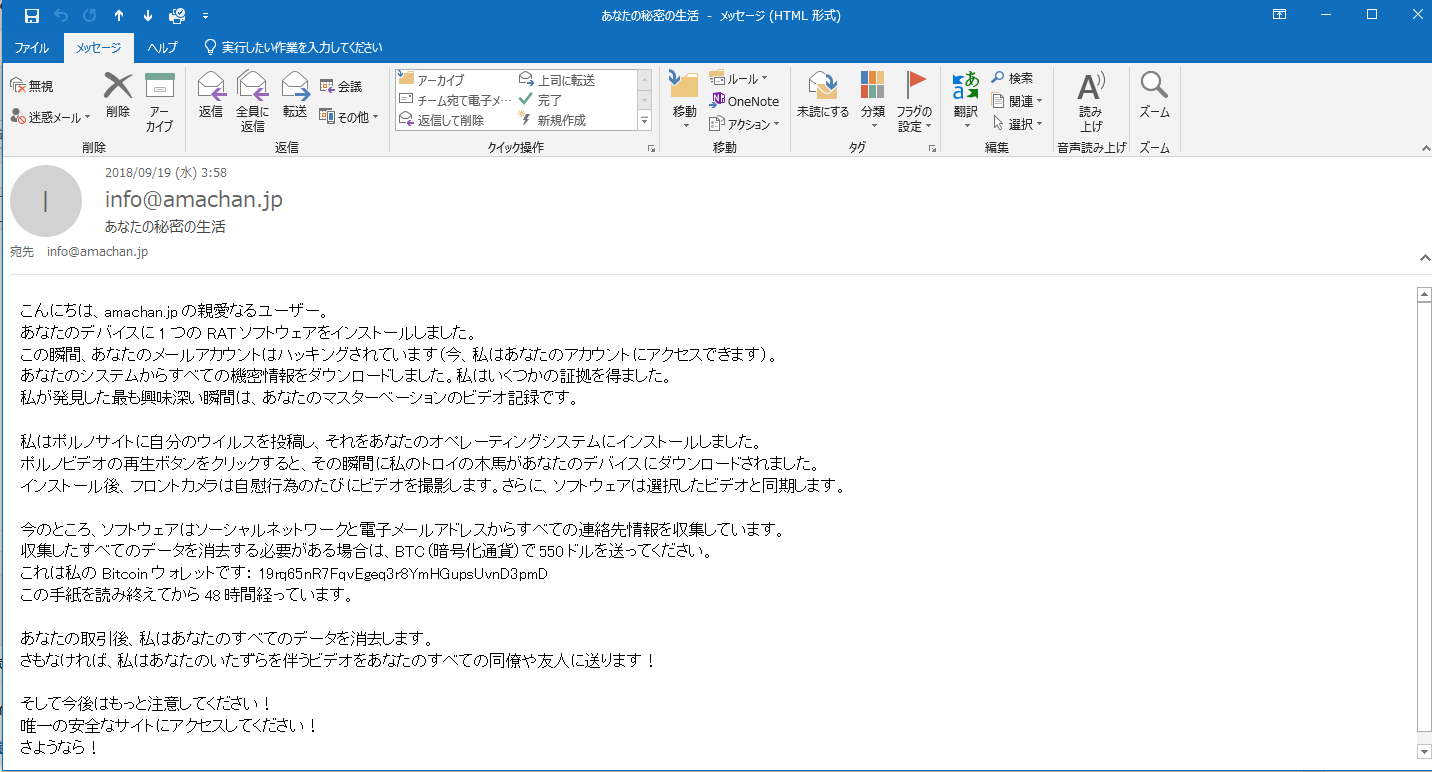Start 読み上げ (Read Aloud) for the message

[x=1090, y=100]
